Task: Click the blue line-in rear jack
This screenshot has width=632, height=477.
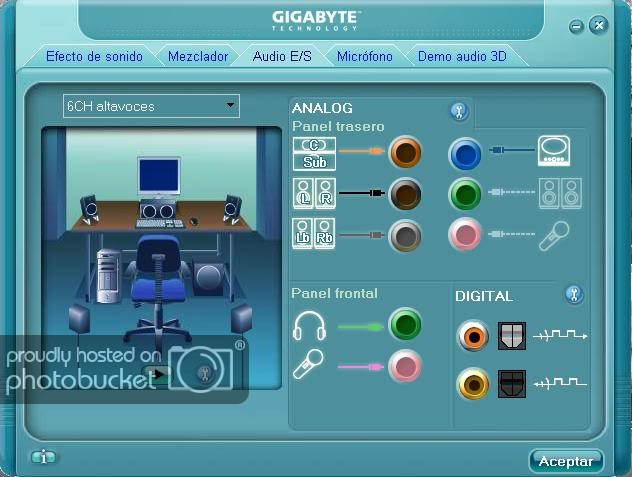Action: [x=465, y=153]
